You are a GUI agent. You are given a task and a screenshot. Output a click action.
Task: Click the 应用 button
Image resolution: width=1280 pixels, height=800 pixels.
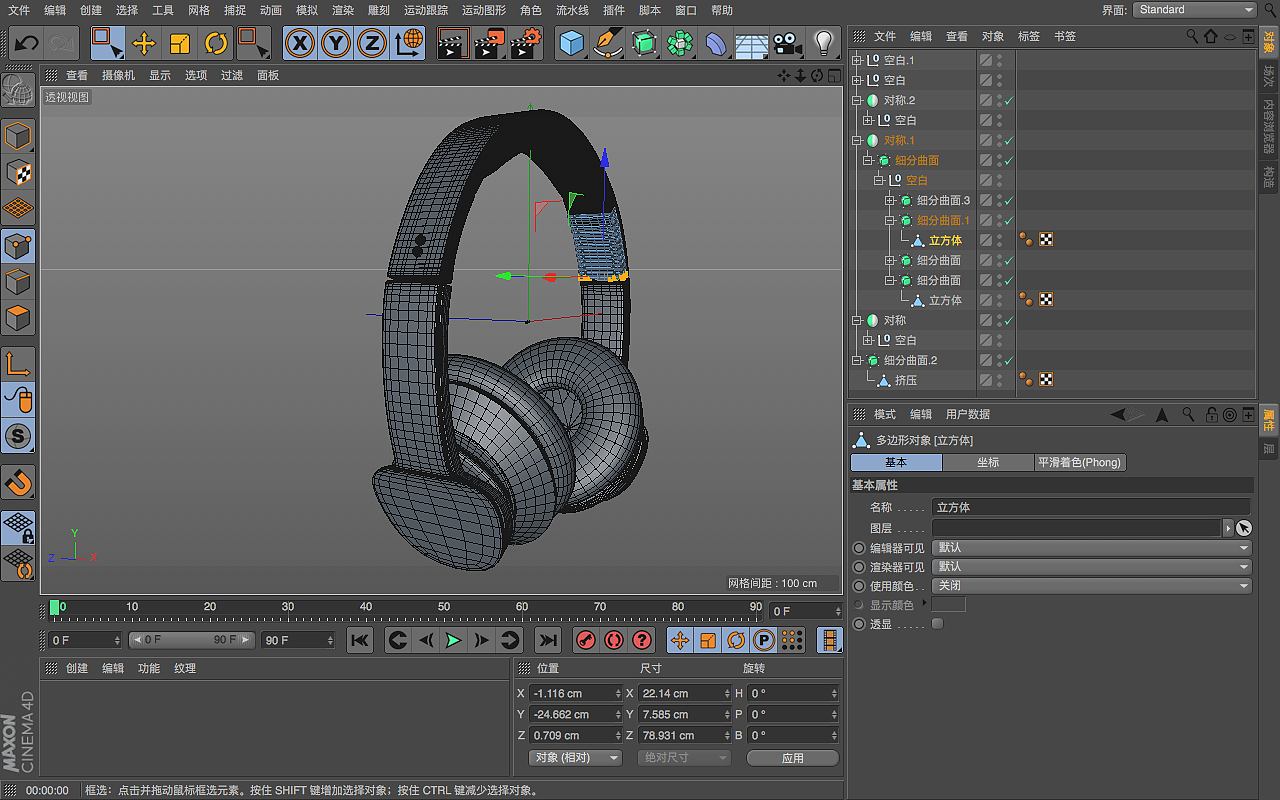pos(792,758)
